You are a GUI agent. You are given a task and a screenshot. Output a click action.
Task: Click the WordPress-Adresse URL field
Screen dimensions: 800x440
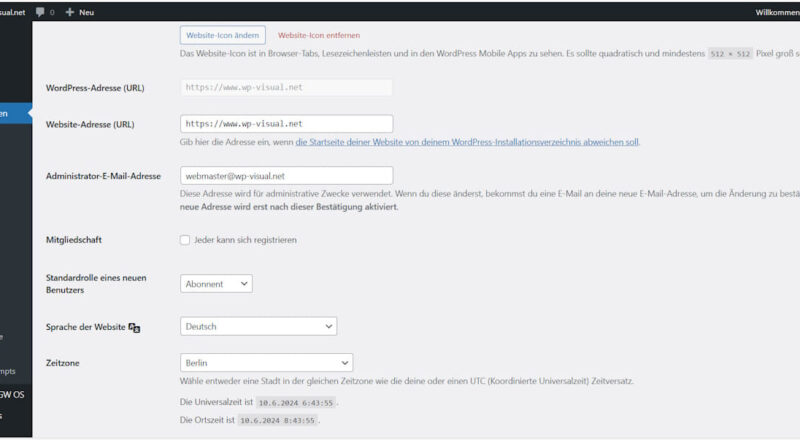(x=286, y=87)
